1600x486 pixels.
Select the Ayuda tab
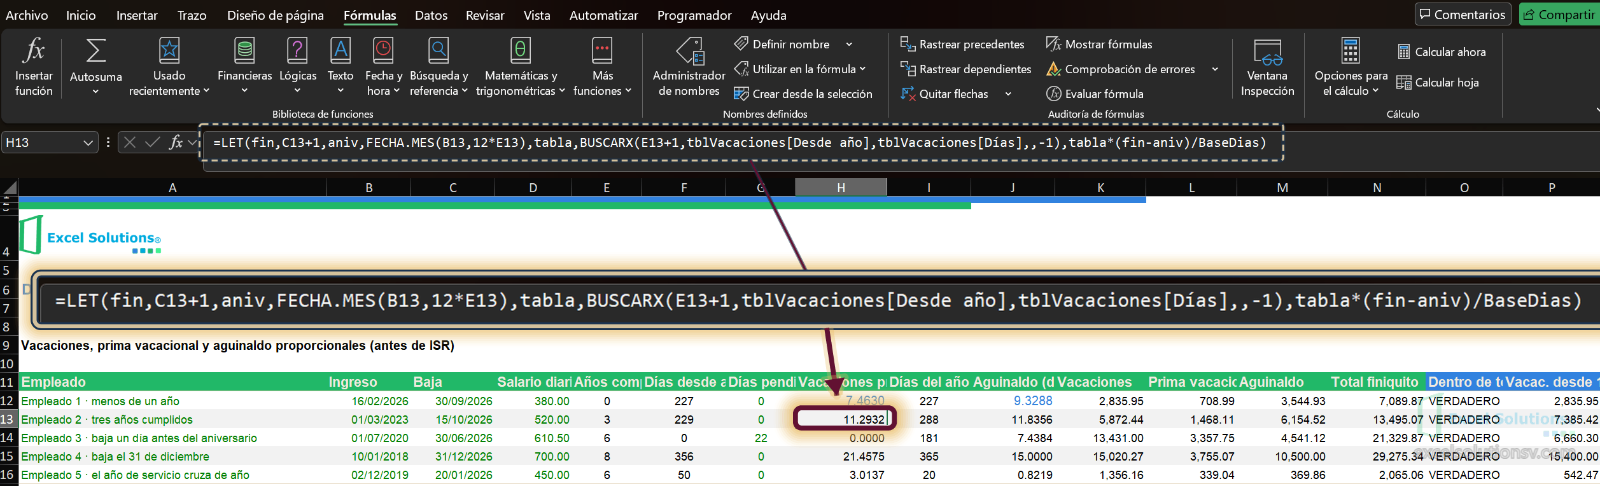tap(769, 15)
